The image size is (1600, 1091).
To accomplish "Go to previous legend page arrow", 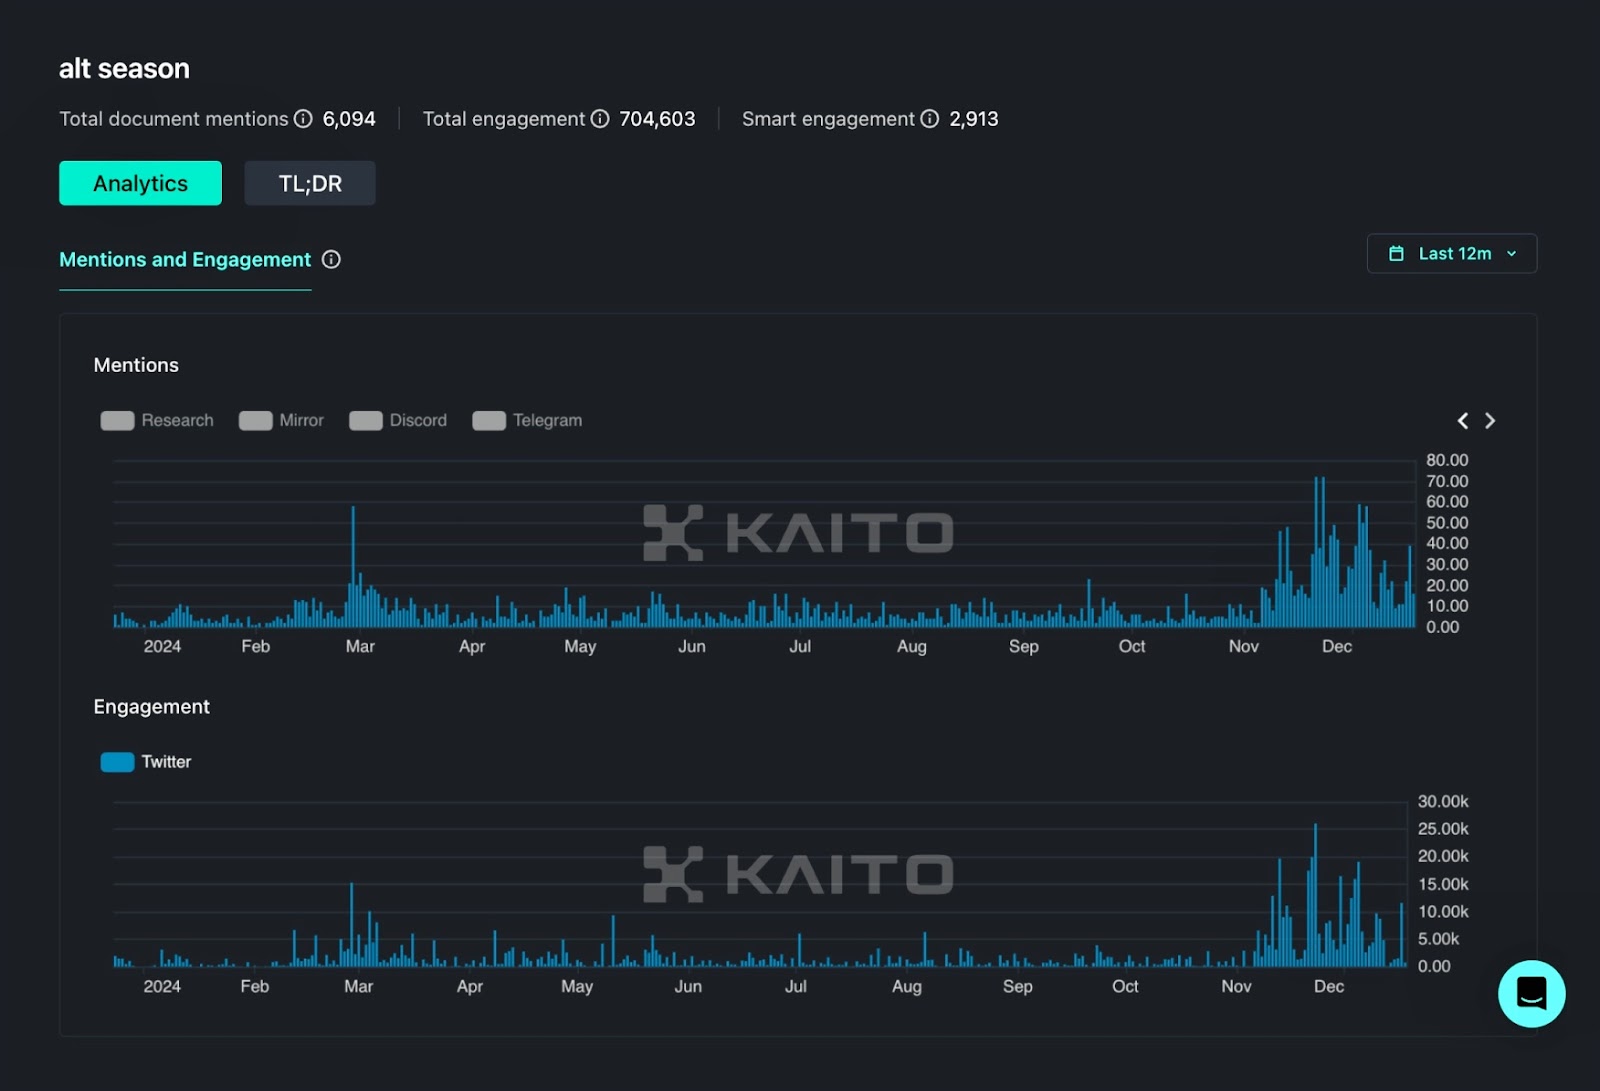I will [1463, 421].
